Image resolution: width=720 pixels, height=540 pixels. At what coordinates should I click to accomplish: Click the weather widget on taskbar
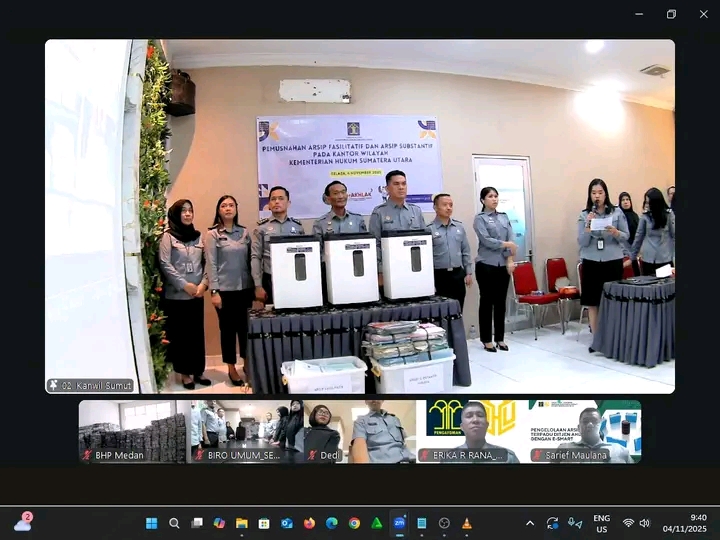(x=23, y=523)
